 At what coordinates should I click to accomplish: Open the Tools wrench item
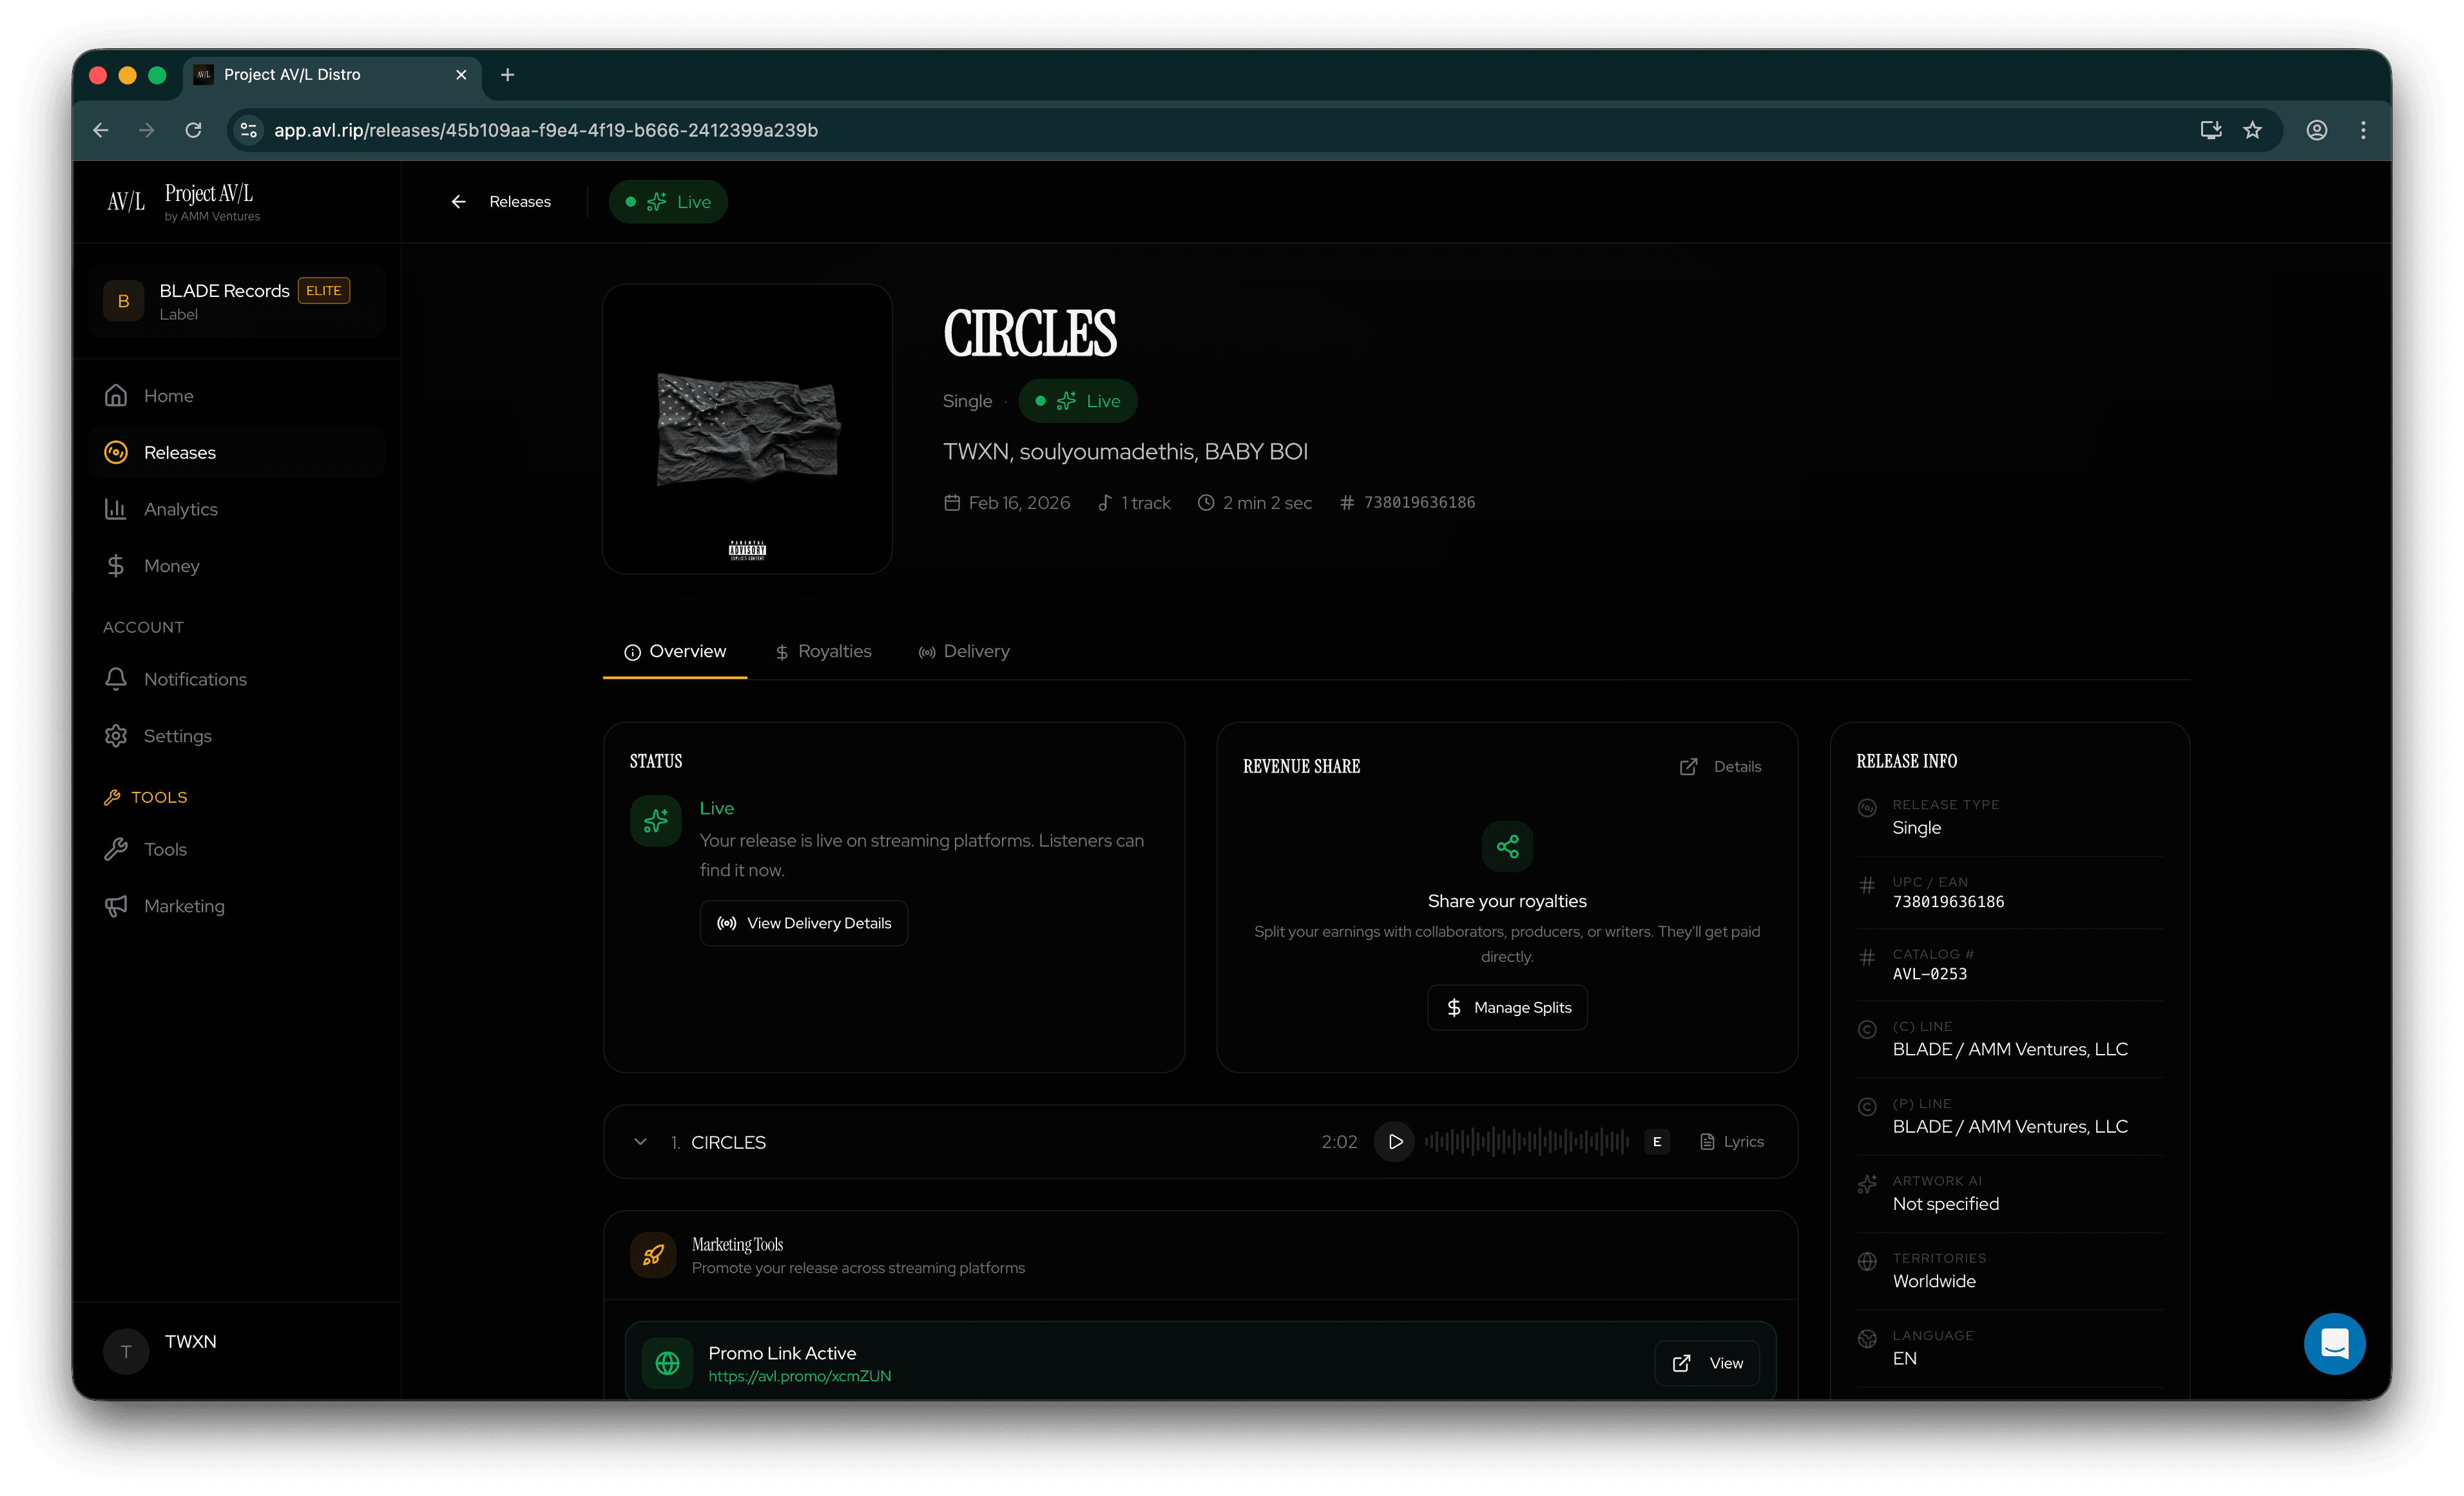(236, 849)
